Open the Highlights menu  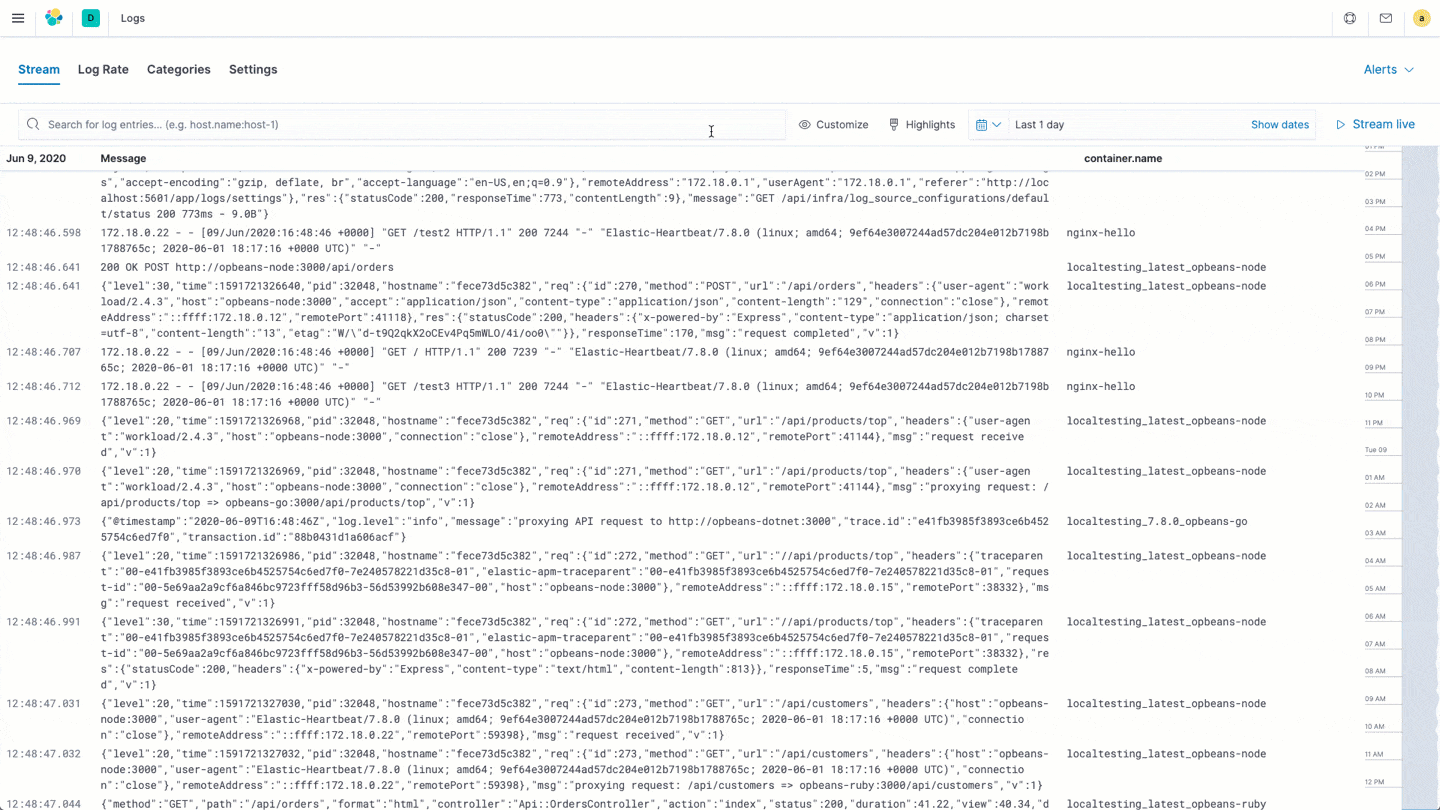coord(922,124)
